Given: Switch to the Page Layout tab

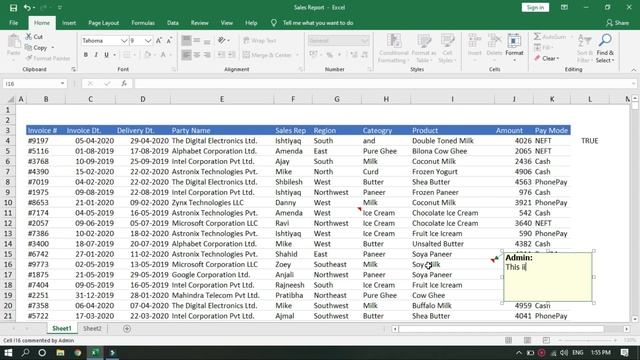Looking at the screenshot, I should click(x=103, y=23).
